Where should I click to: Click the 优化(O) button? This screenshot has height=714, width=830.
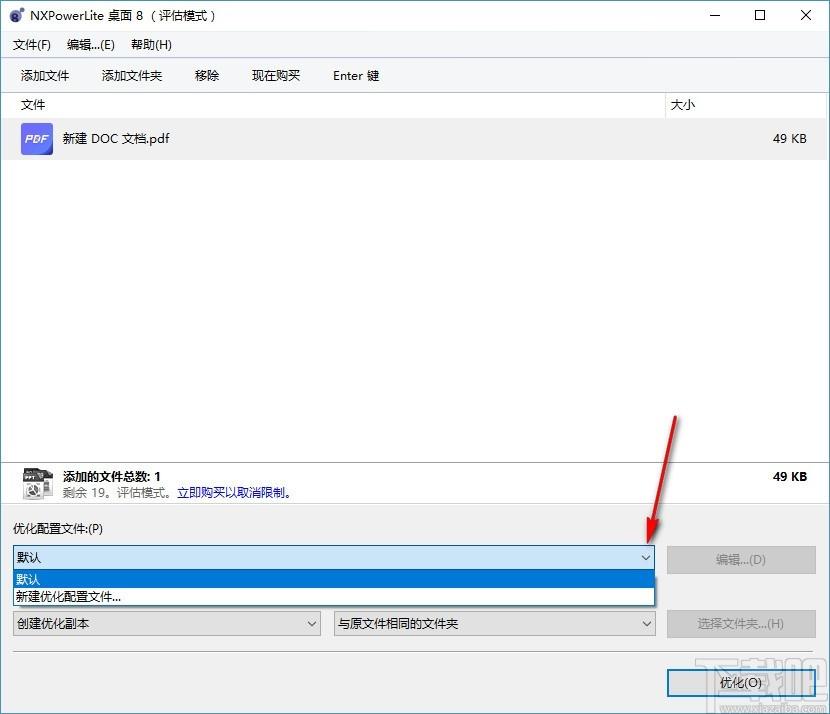coord(741,683)
